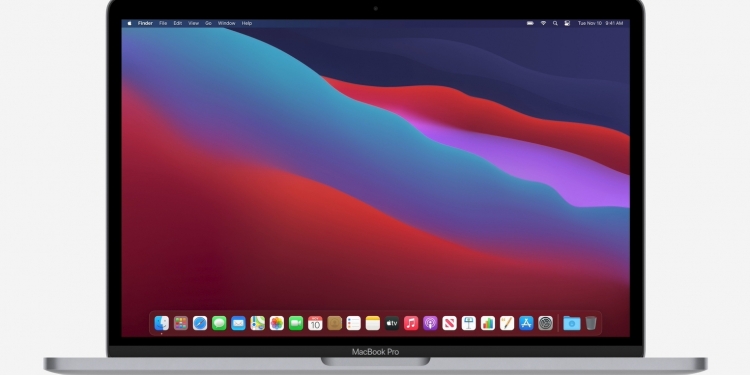Viewport: 750px width, 375px height.
Task: Open the View menu
Action: click(x=193, y=23)
